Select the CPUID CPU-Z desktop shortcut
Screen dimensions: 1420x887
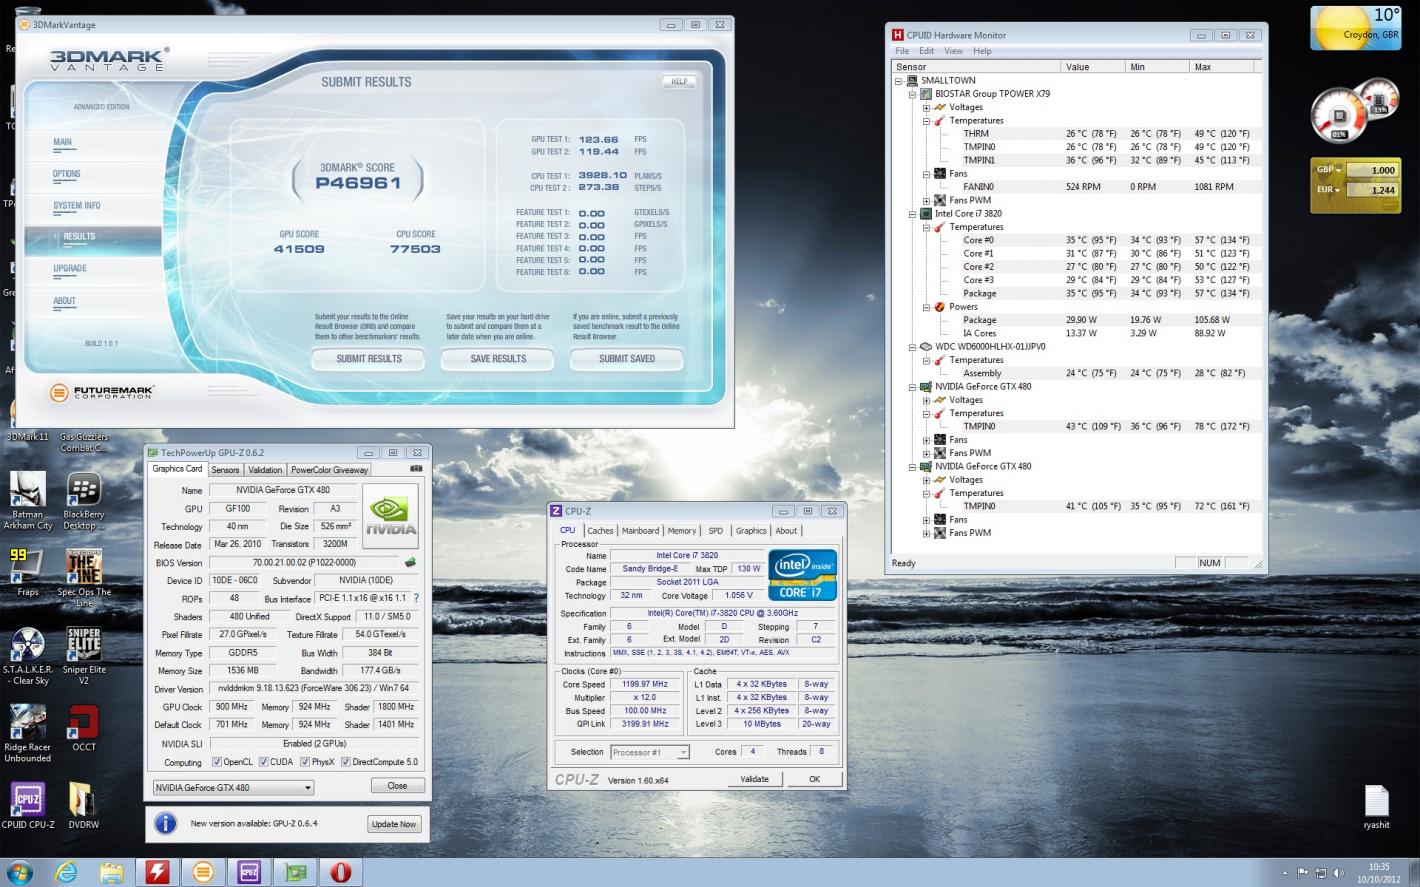27,806
